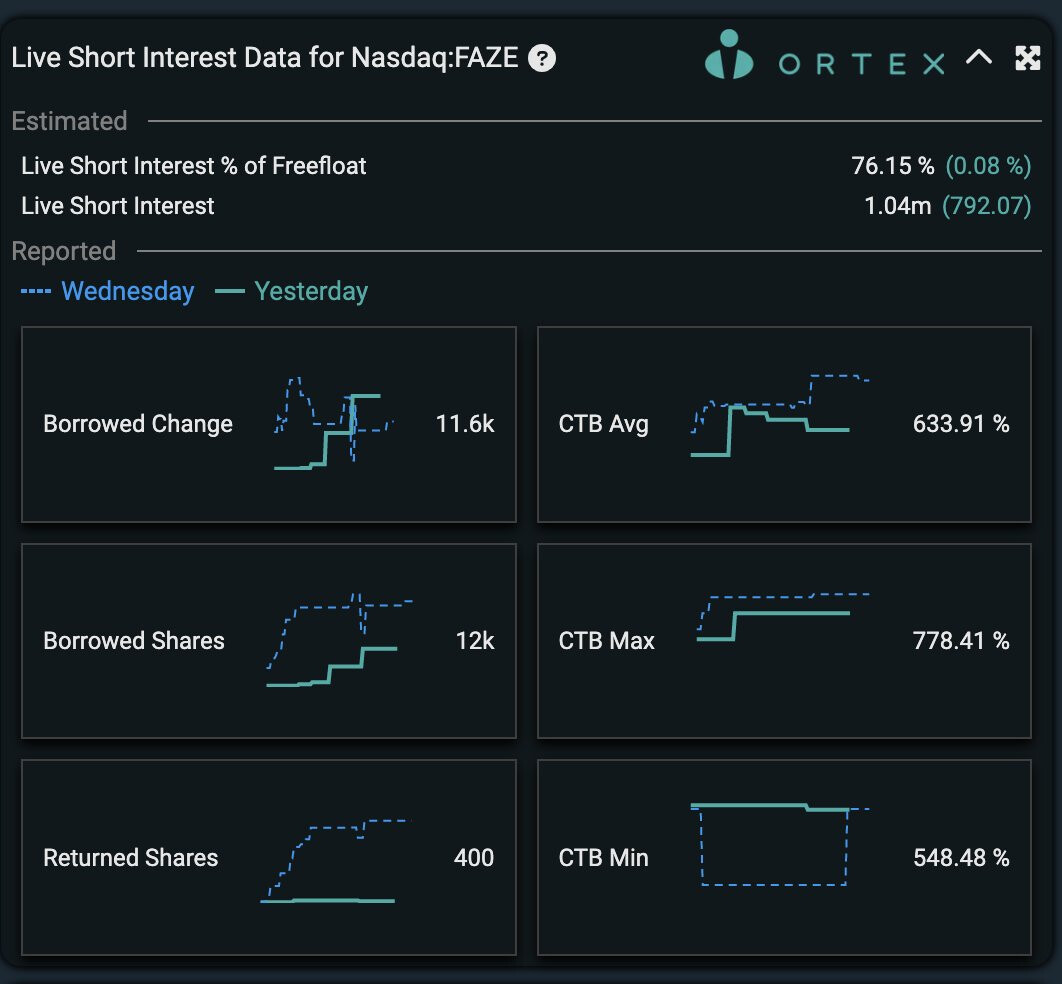The image size is (1062, 984).
Task: Select the Borrowed Shares label
Action: click(134, 641)
